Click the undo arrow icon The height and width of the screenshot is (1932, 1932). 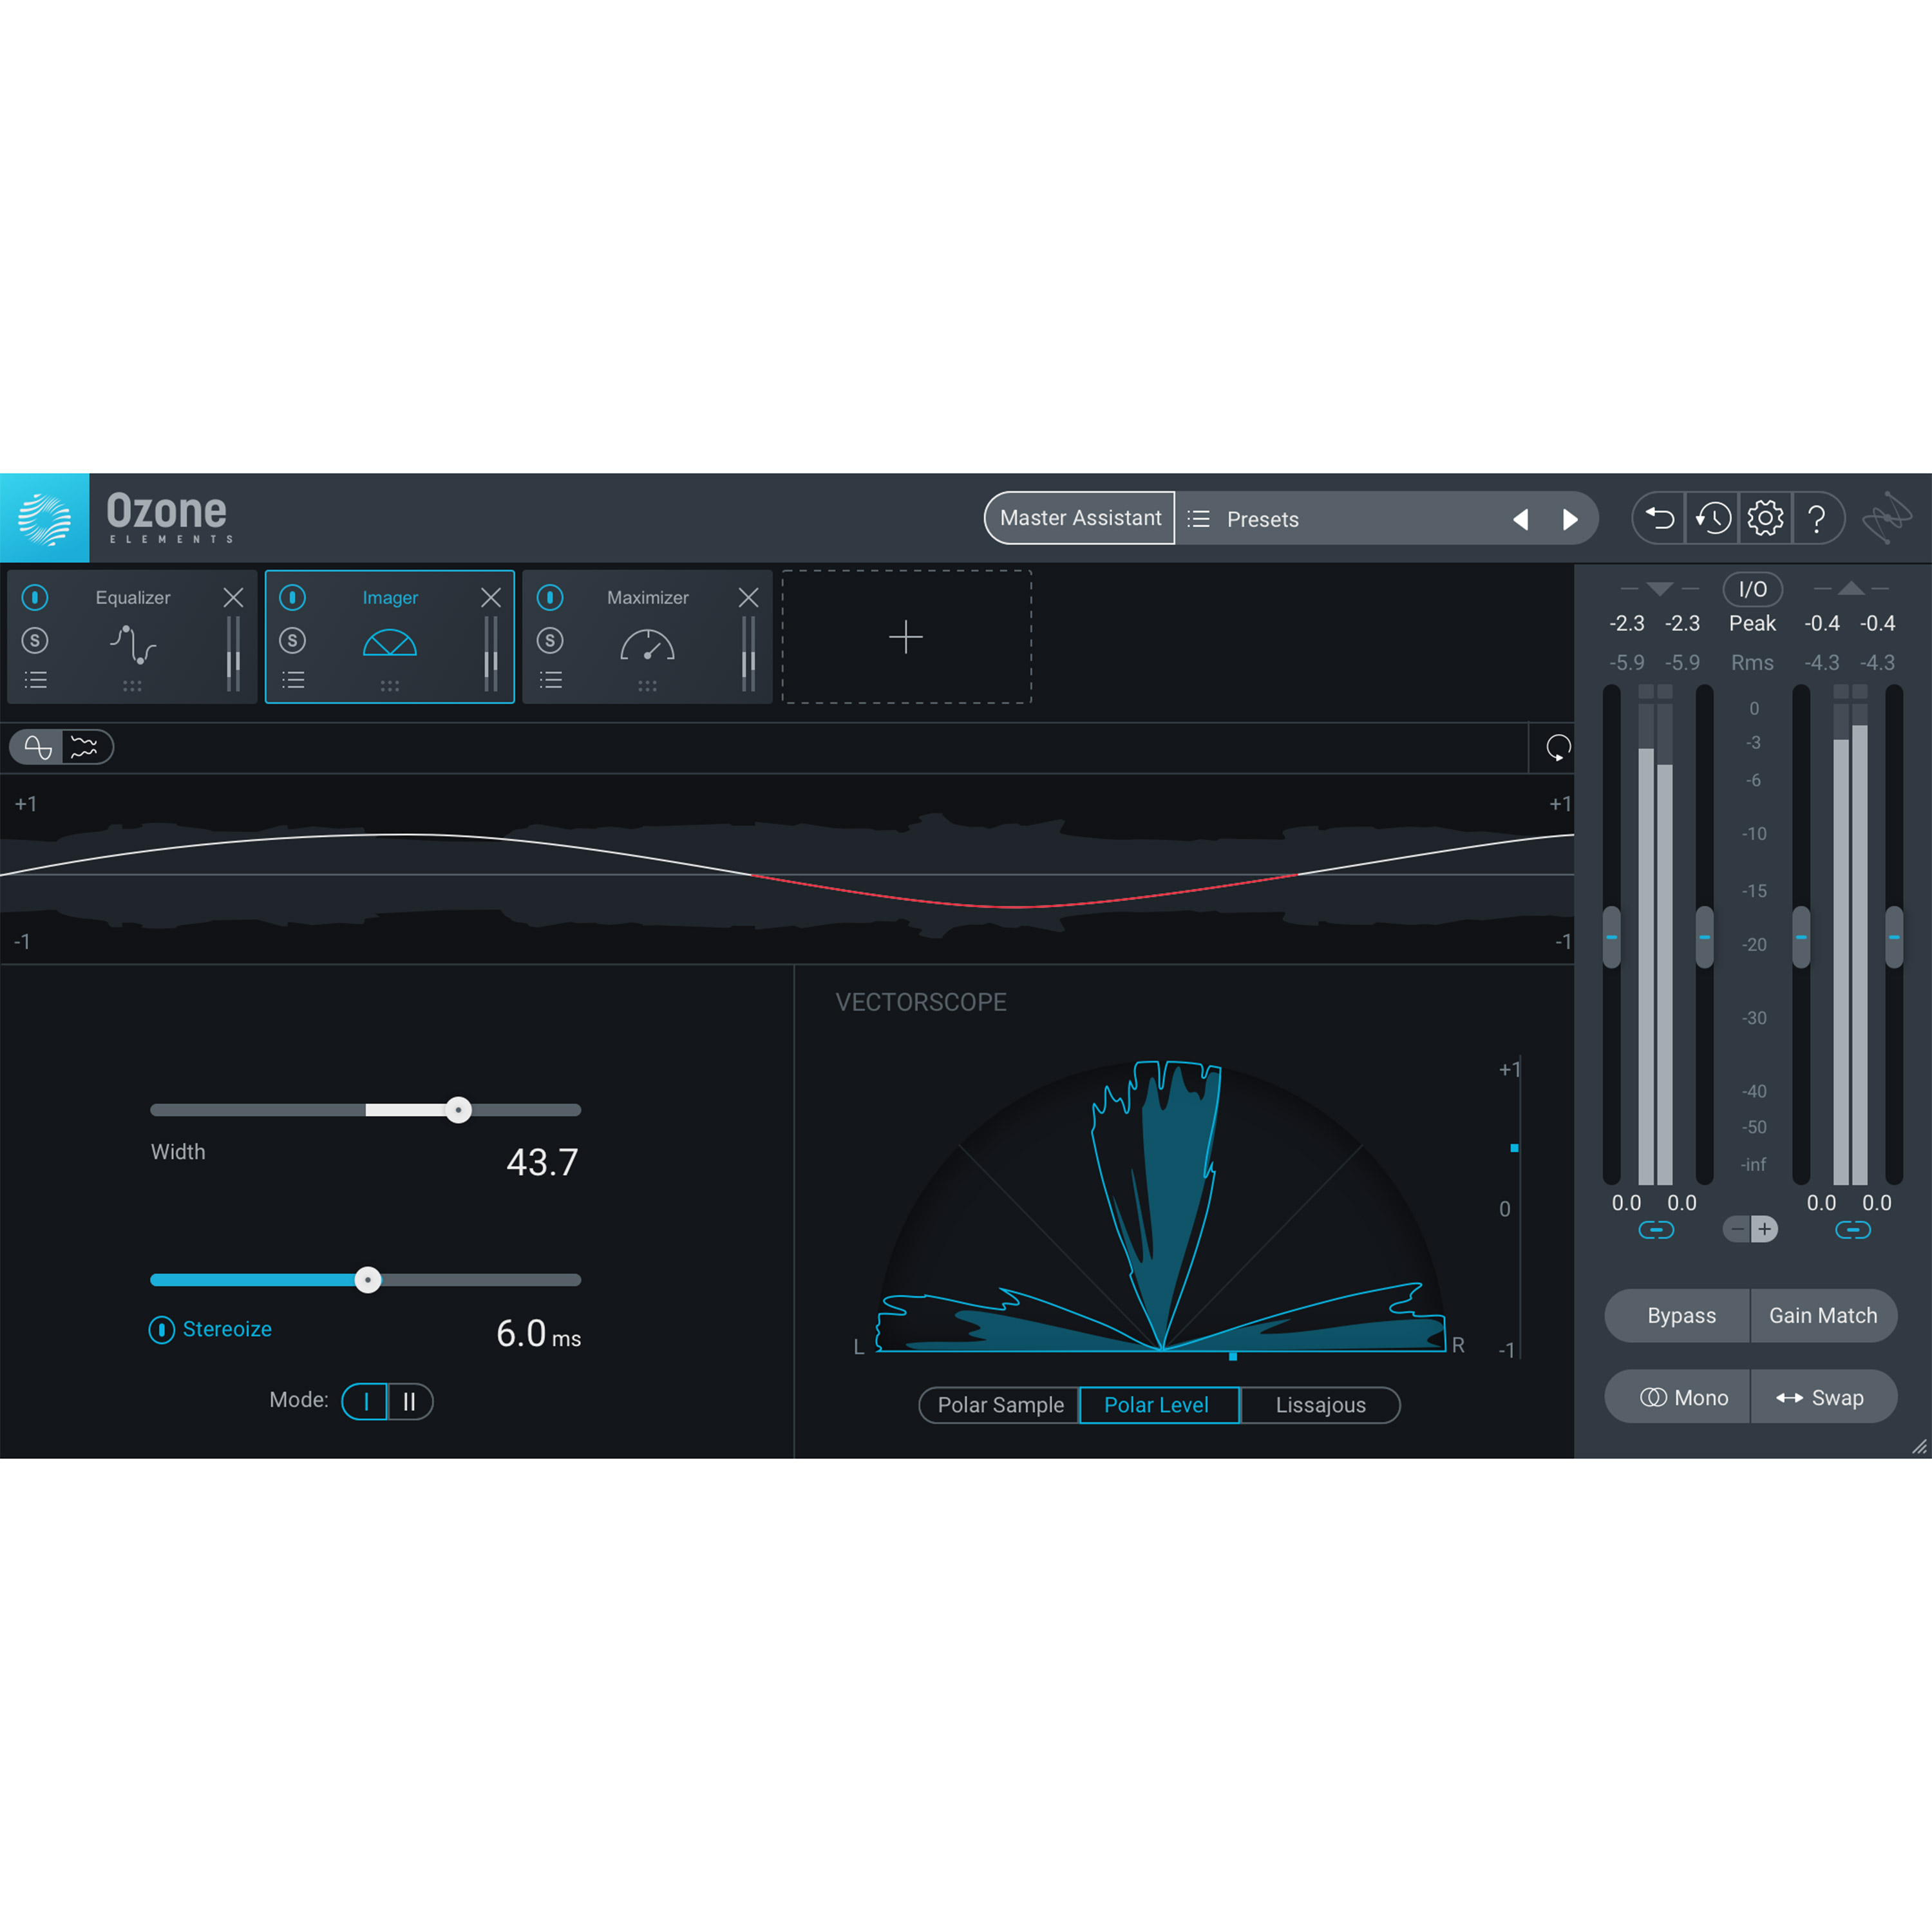1659,518
